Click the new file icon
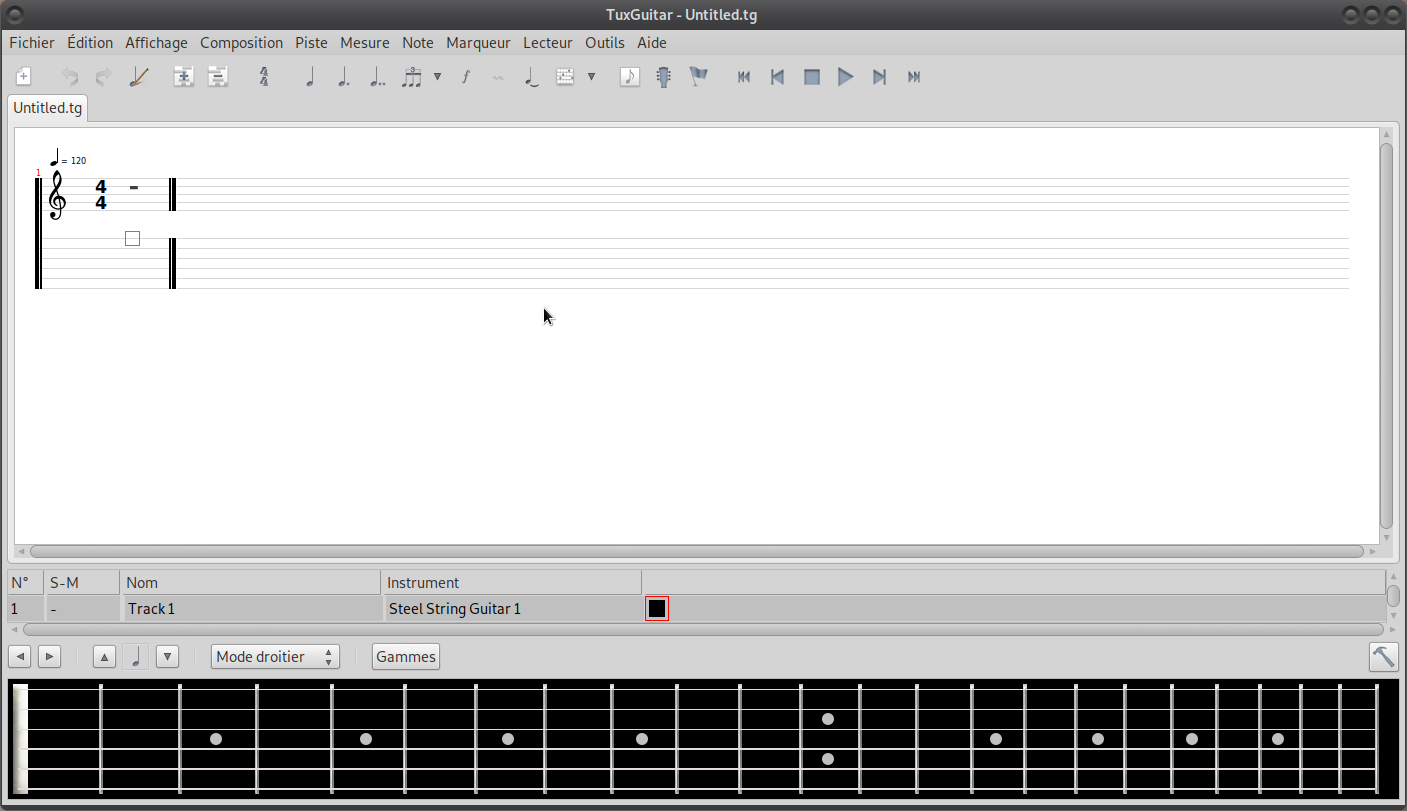The height and width of the screenshot is (811, 1407). pos(24,77)
